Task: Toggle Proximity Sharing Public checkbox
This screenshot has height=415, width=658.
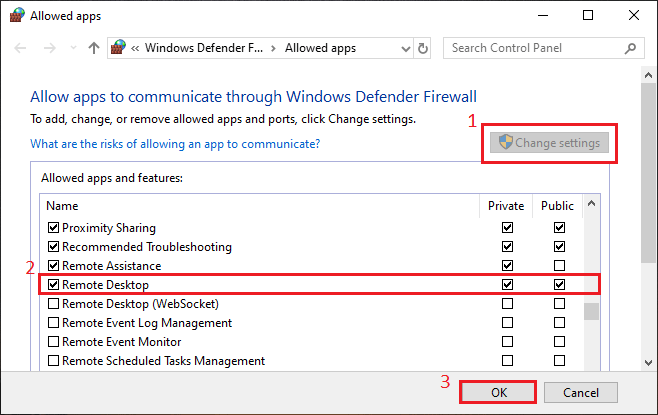Action: pos(559,227)
